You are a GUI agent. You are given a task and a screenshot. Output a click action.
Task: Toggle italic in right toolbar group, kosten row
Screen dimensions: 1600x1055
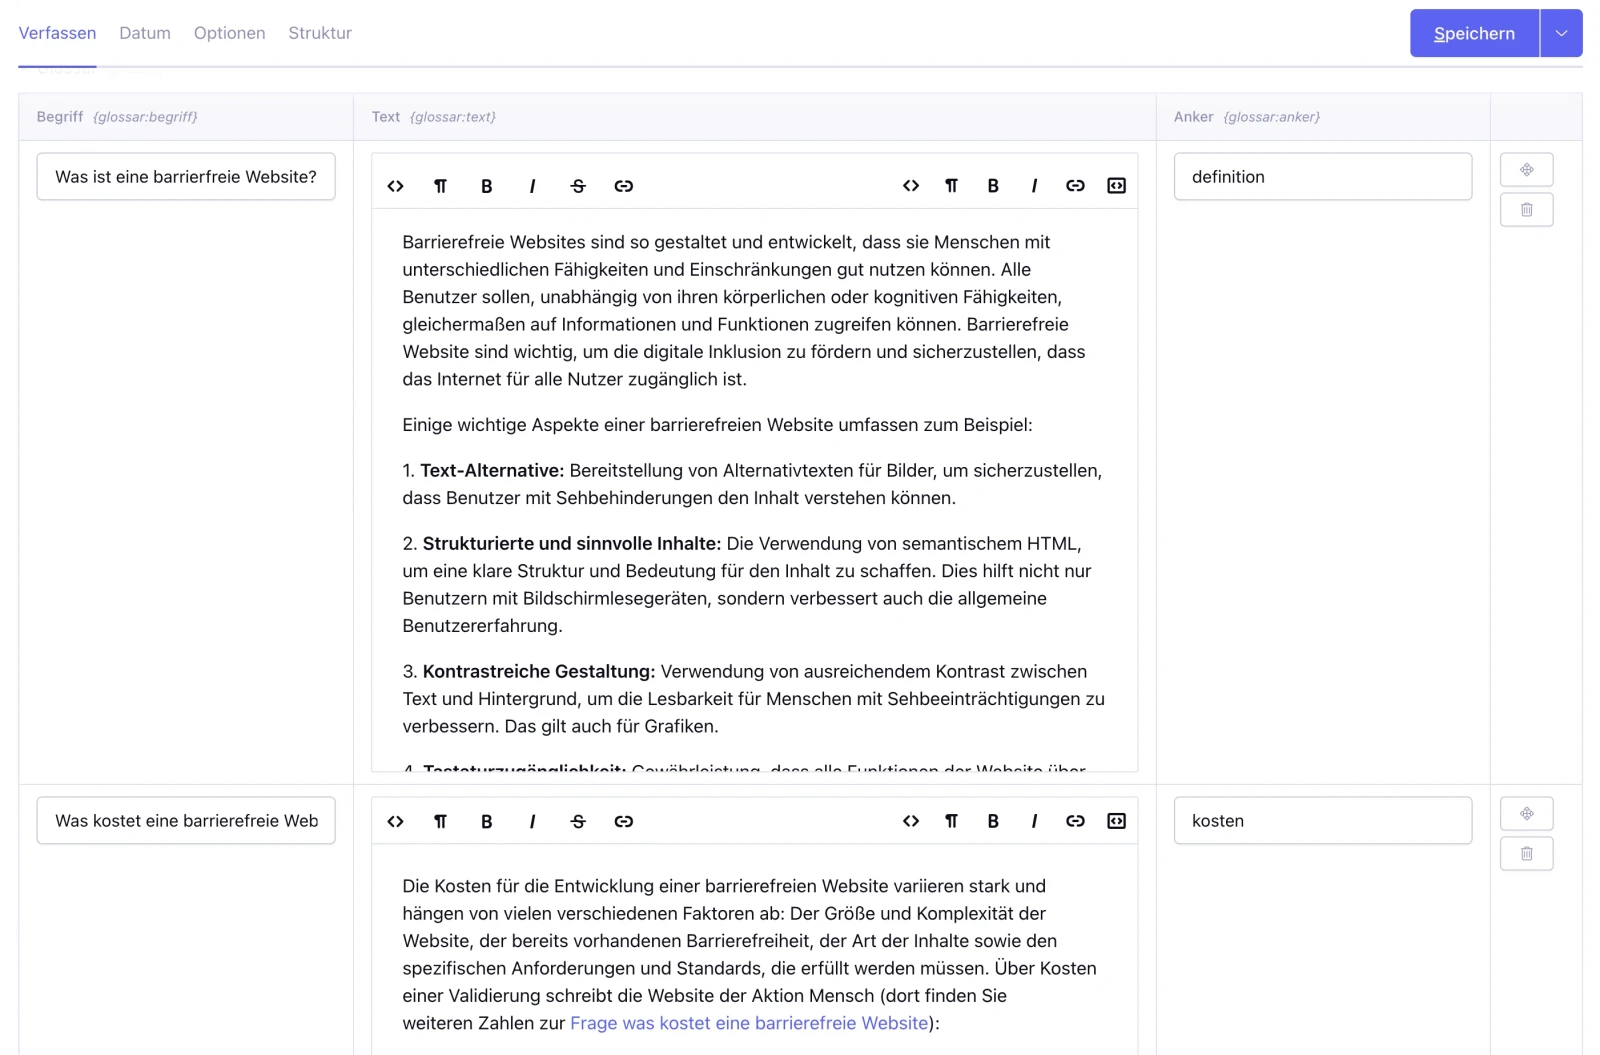coord(1034,821)
